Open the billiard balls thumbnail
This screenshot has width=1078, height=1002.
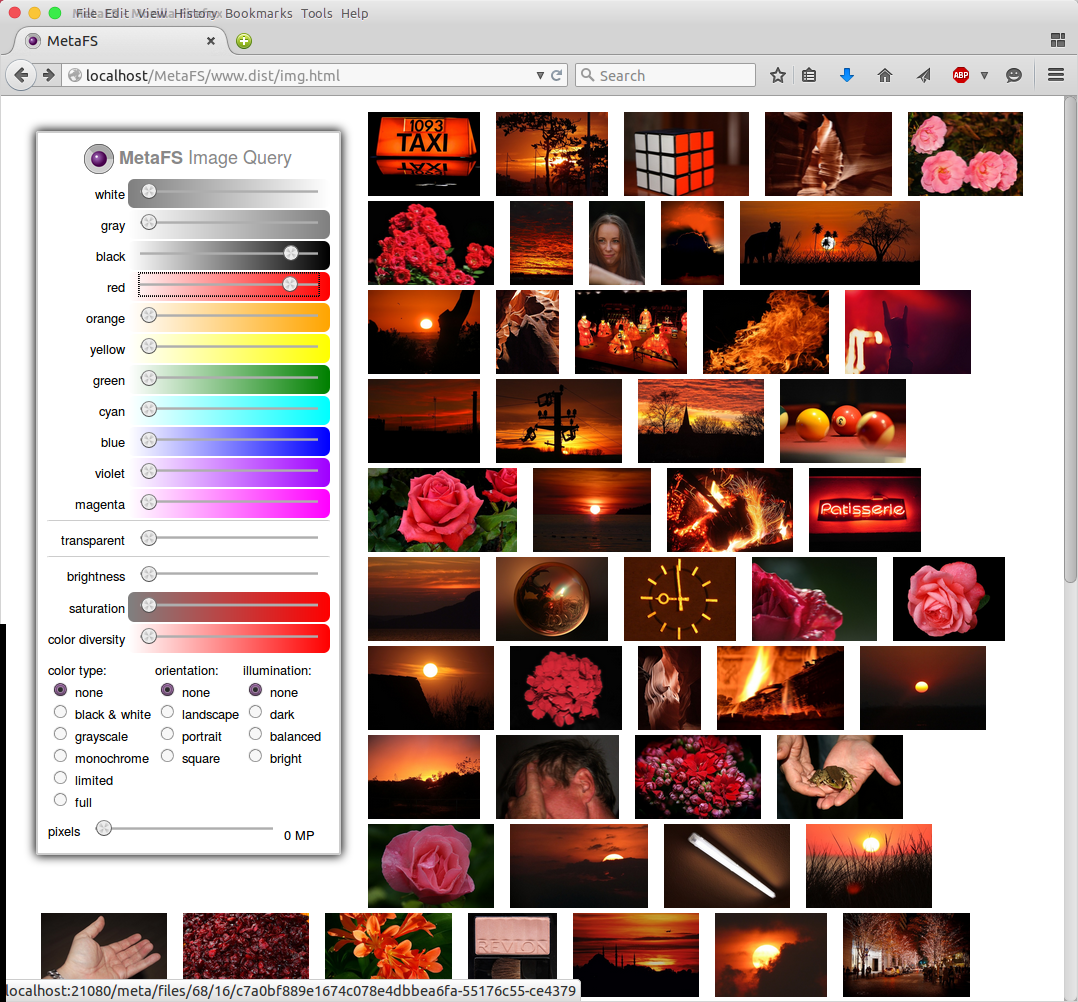tap(842, 421)
